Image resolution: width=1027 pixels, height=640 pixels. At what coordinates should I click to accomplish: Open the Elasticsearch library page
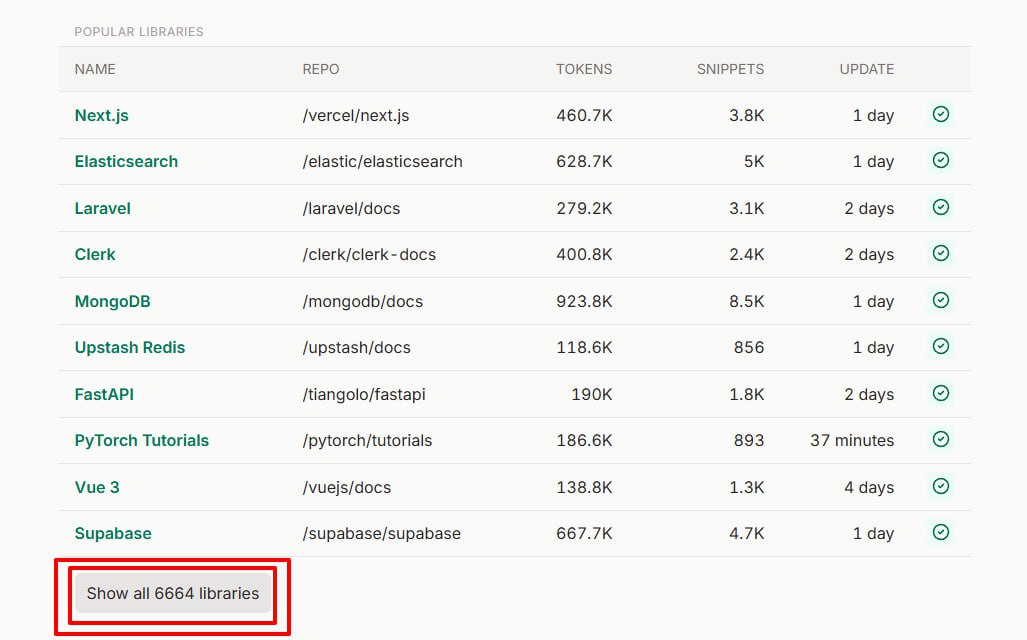[126, 161]
